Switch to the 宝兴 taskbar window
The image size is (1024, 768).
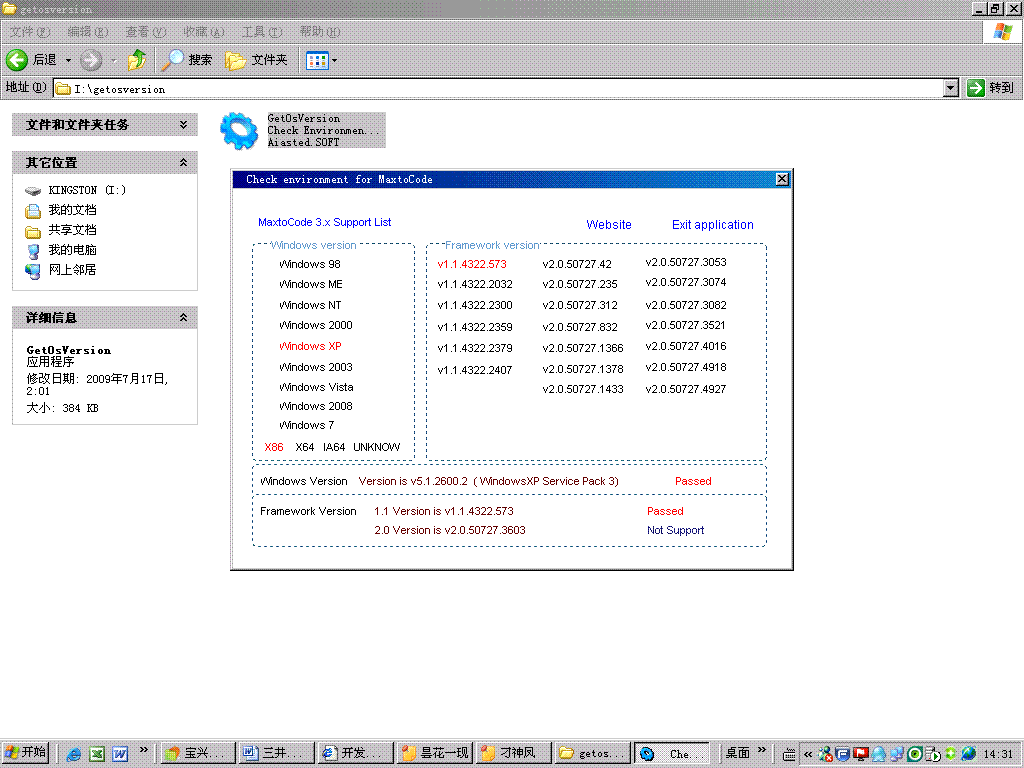click(196, 753)
